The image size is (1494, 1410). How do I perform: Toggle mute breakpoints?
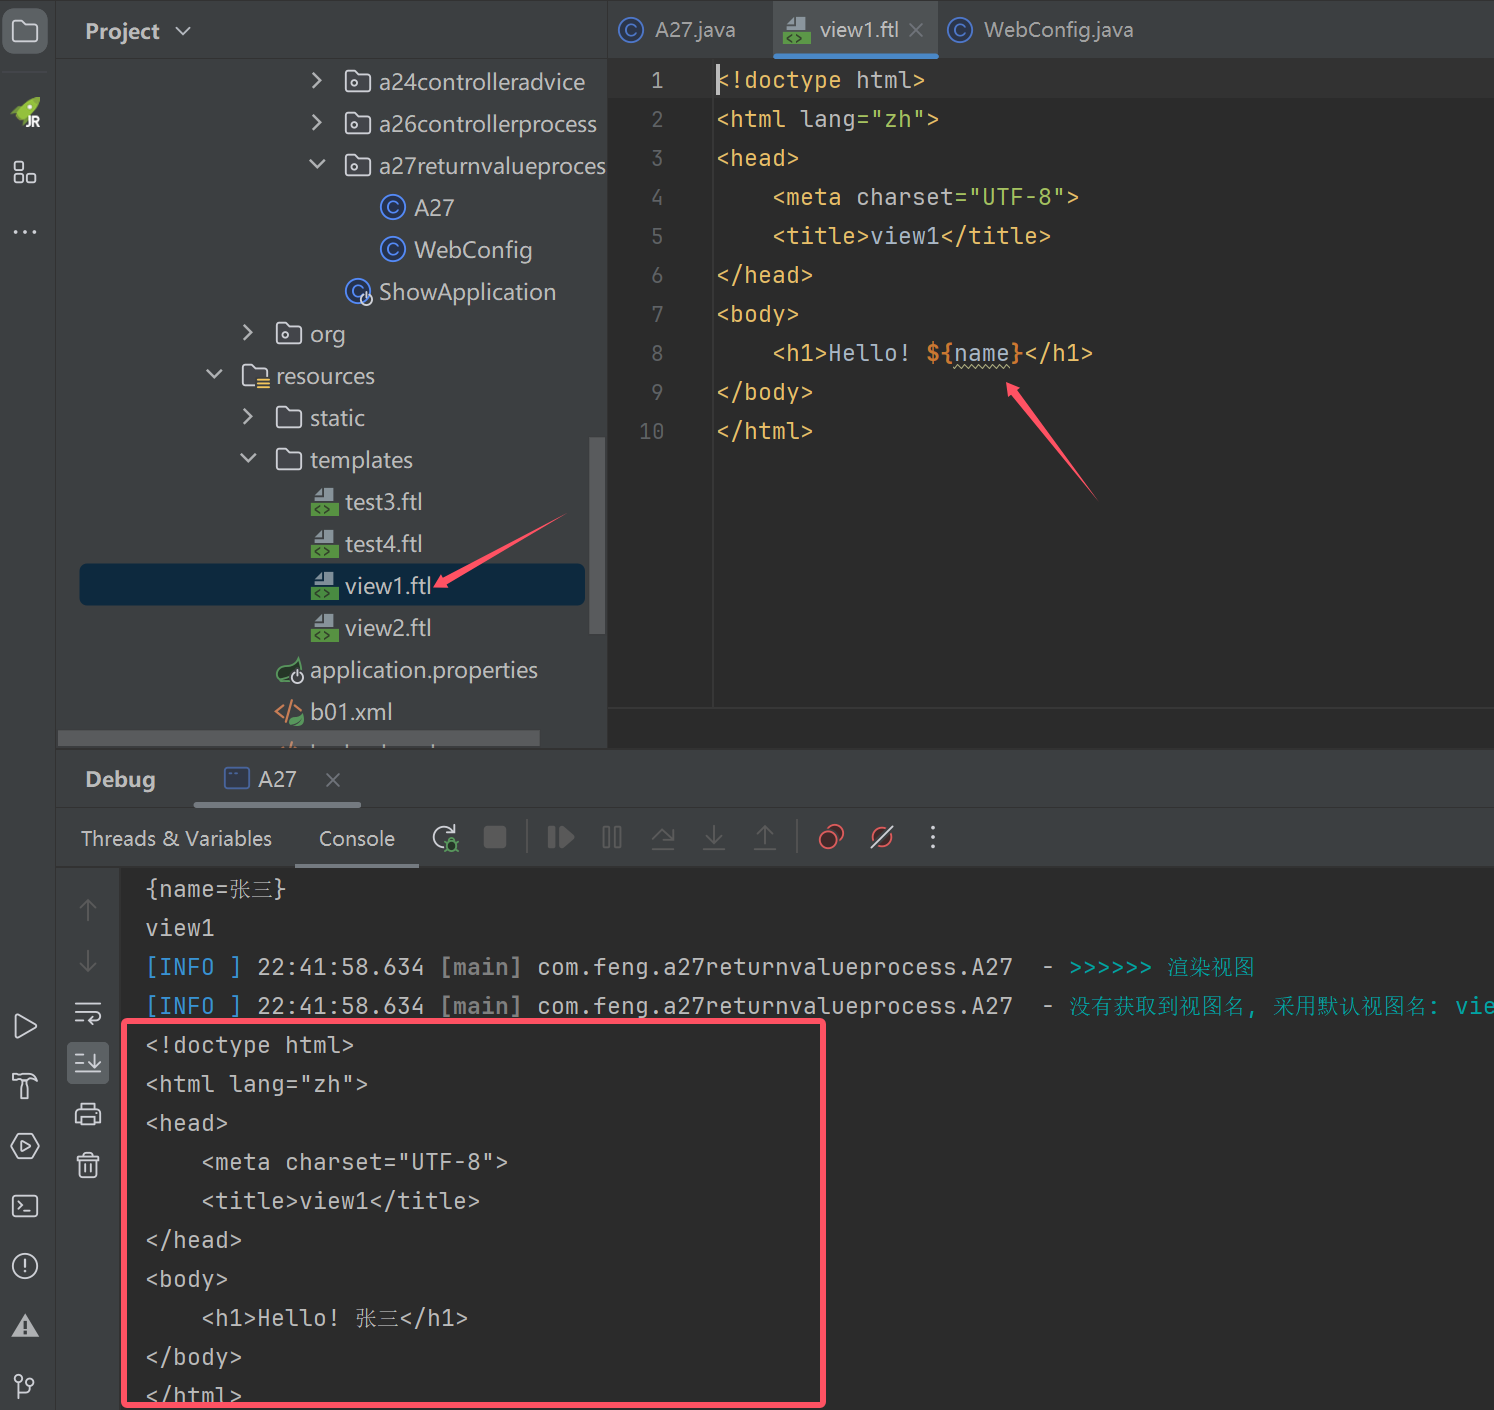click(x=882, y=837)
